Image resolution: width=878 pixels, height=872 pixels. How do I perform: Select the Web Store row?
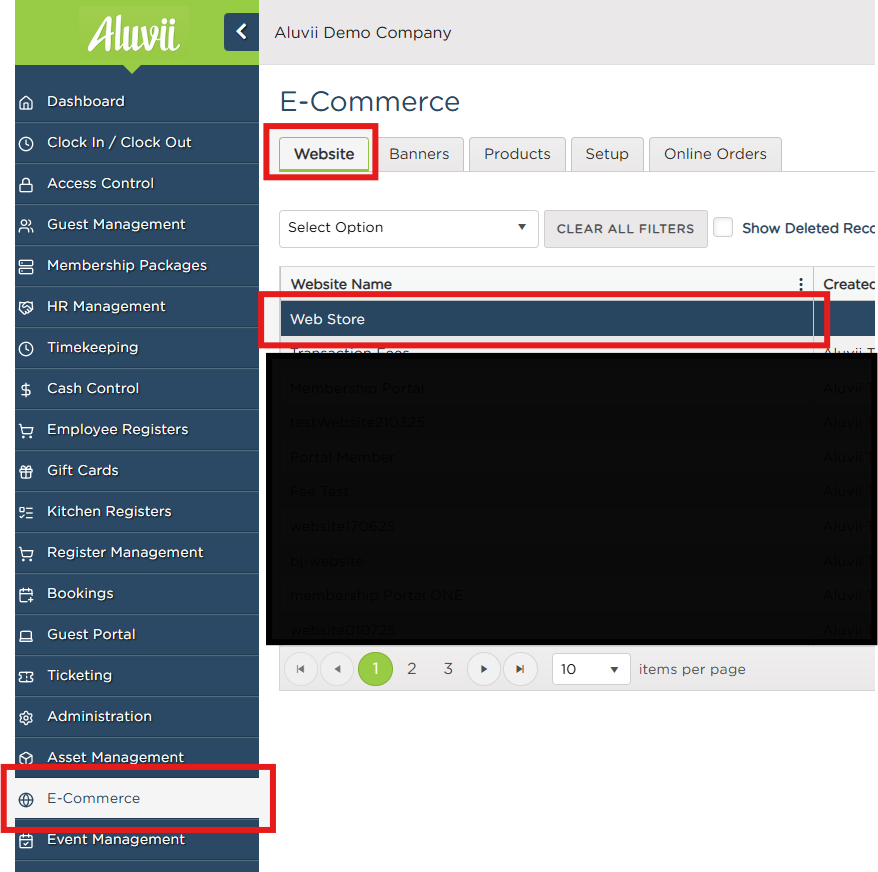(x=577, y=319)
